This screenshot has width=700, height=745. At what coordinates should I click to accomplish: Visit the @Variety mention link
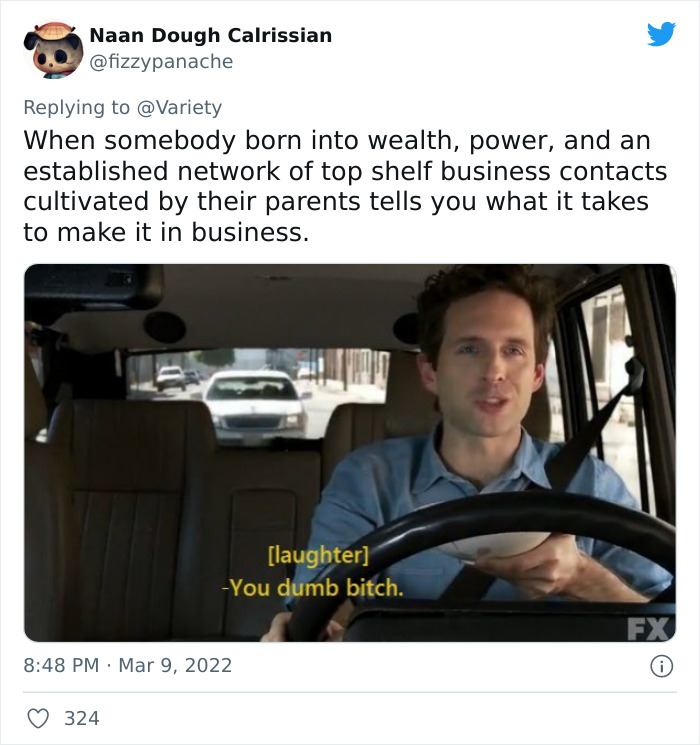click(x=179, y=107)
